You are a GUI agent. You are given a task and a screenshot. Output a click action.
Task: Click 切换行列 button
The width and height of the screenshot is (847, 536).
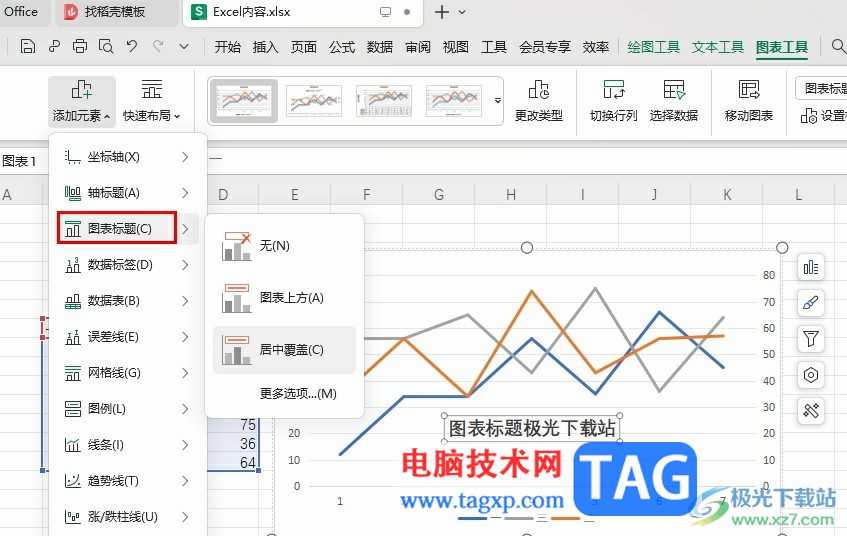pos(614,101)
